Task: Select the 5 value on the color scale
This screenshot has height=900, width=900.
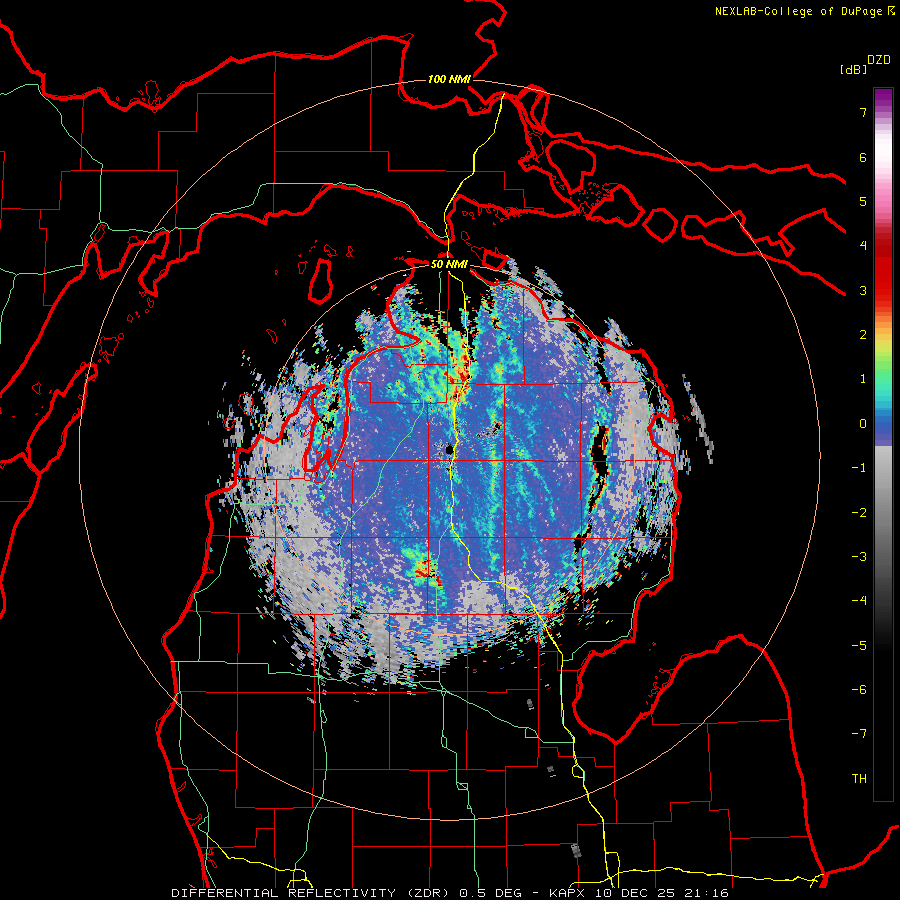Action: point(863,201)
